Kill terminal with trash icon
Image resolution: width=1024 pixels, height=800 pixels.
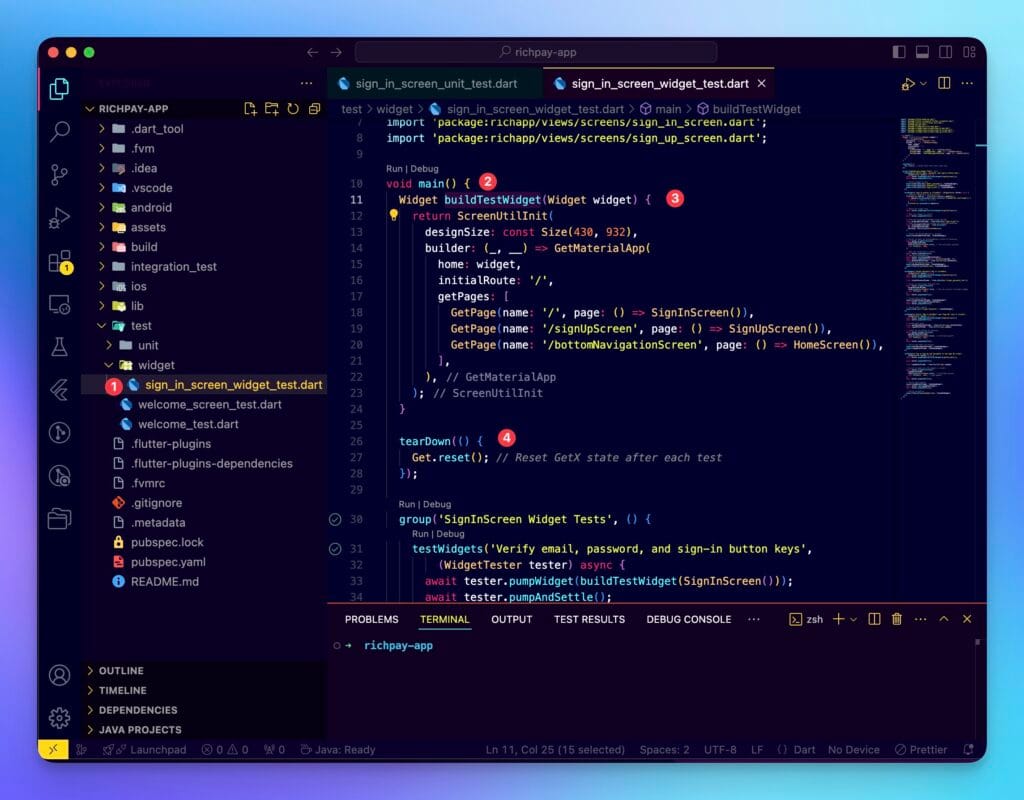coord(897,619)
